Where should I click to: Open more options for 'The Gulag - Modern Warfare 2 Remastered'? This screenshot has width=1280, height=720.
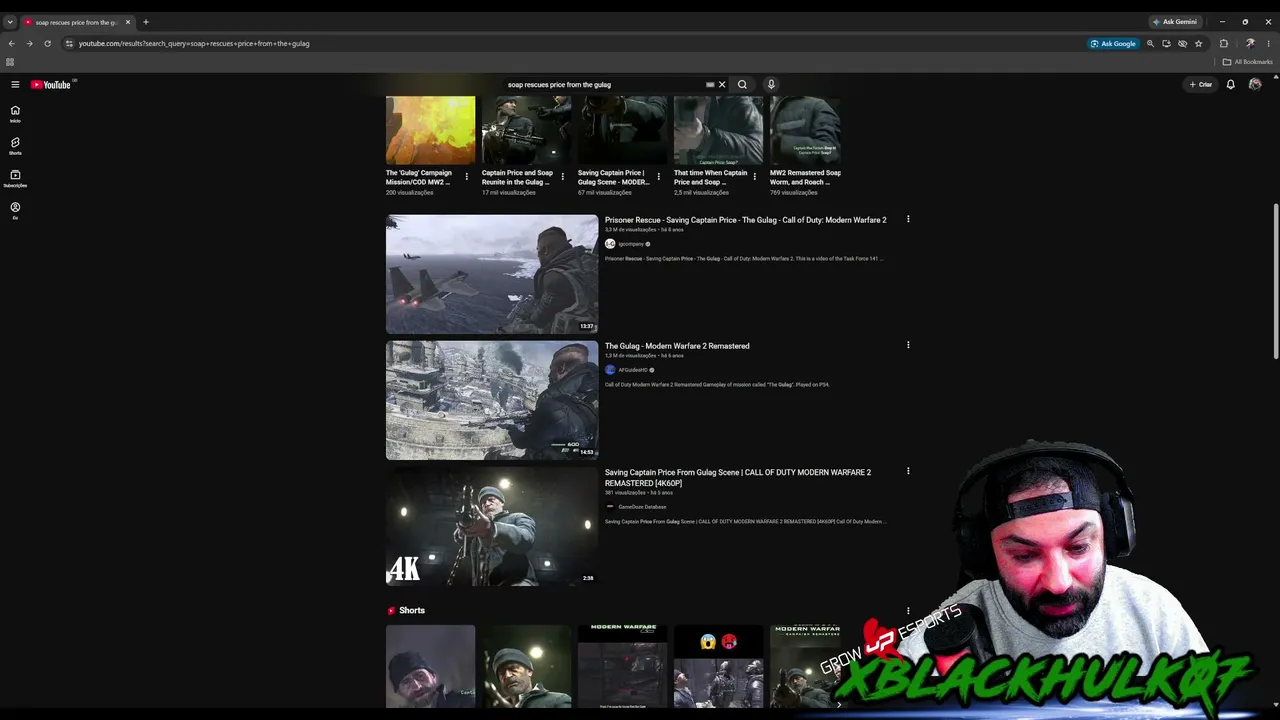tap(908, 345)
